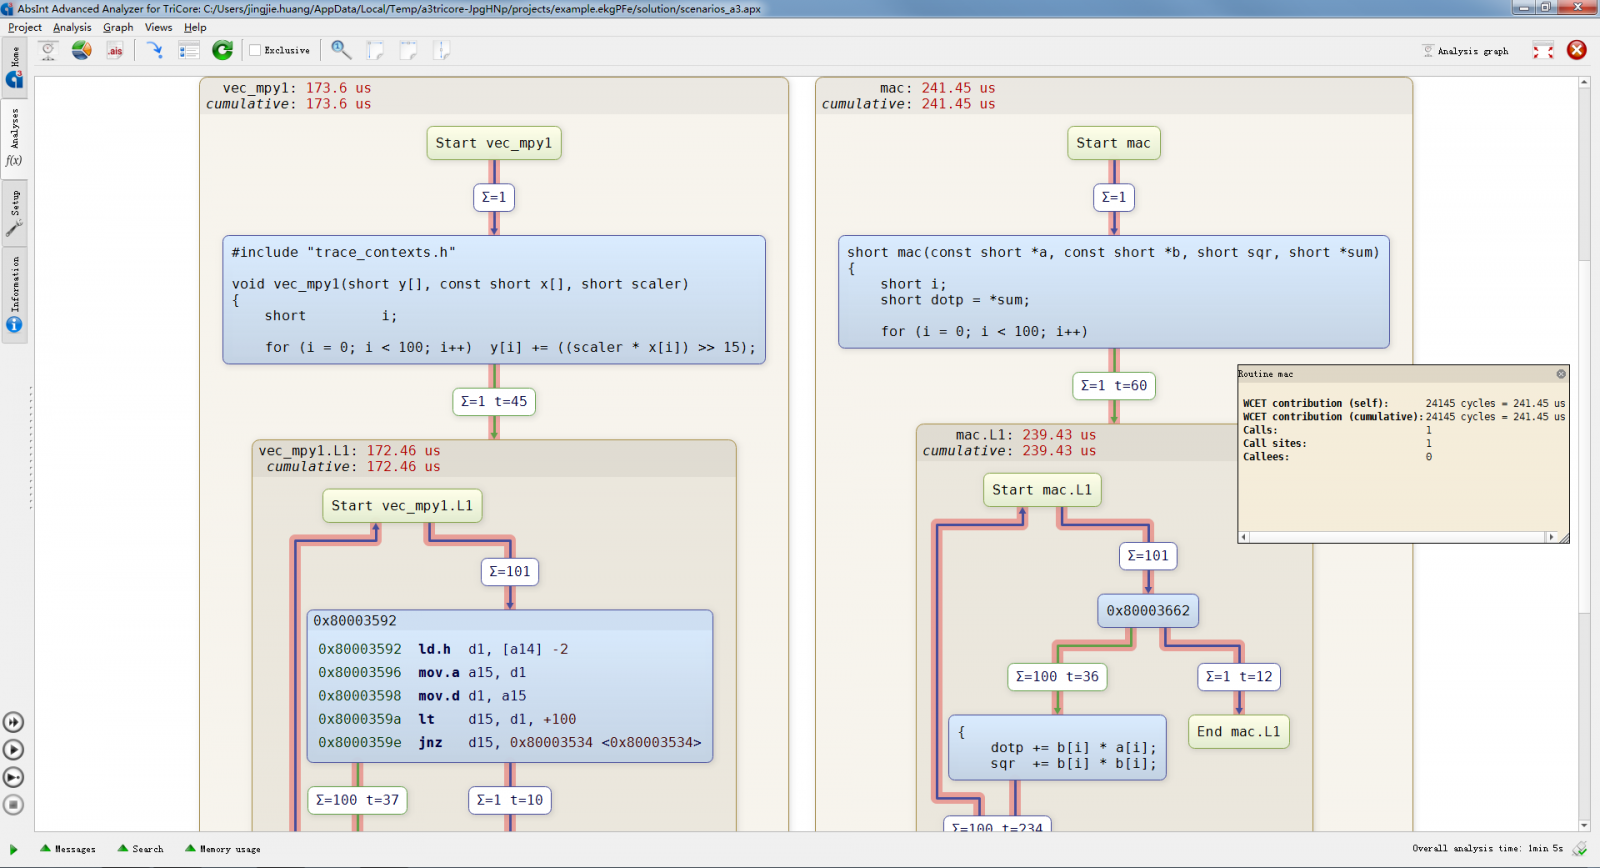Open the Analyses f(x) sidebar icon
This screenshot has width=1600, height=868.
point(14,138)
